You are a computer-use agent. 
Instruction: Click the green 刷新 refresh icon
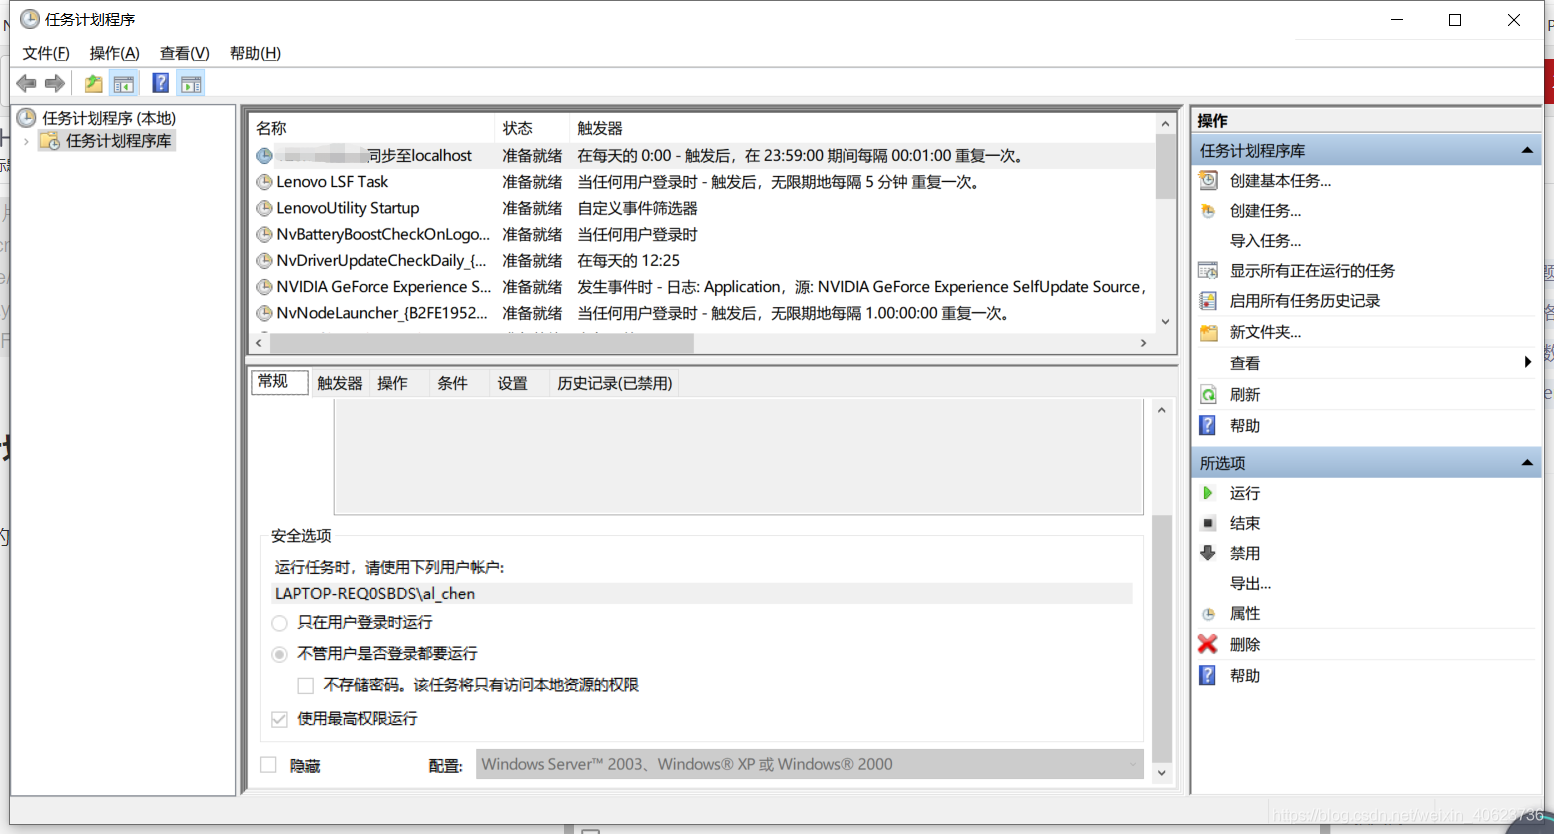coord(1208,395)
